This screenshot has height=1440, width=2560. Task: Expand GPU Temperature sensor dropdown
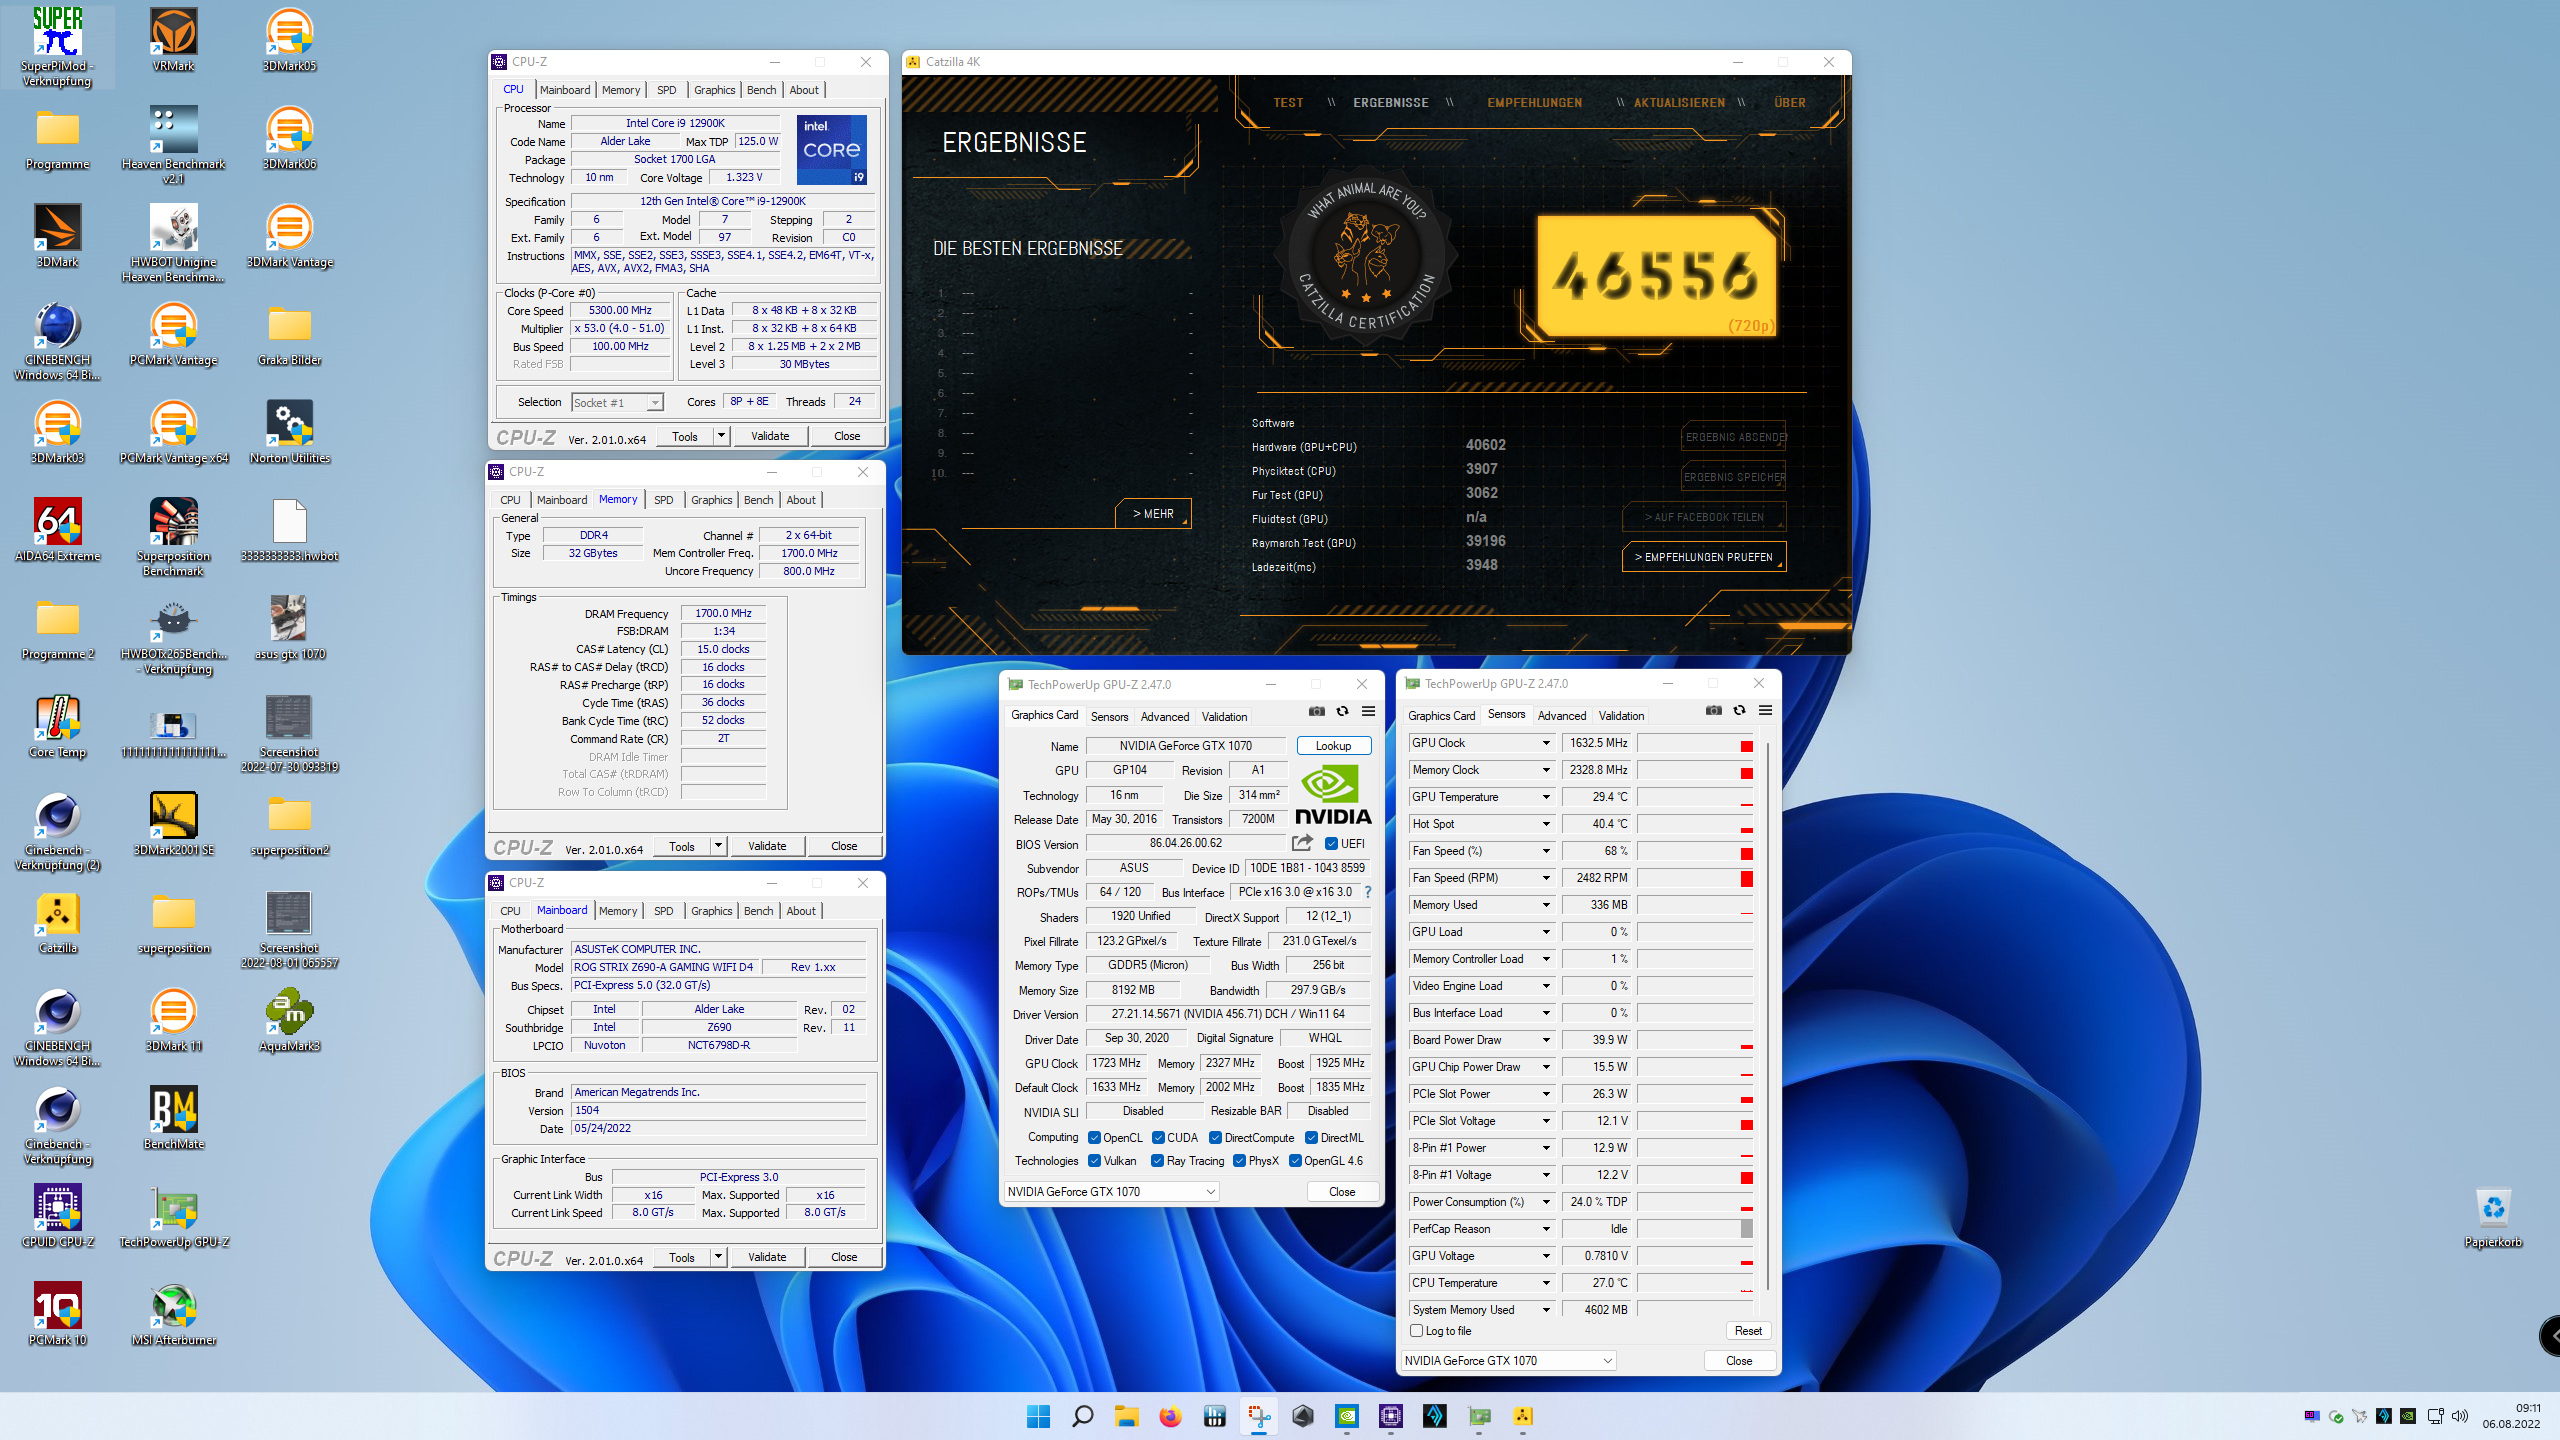coord(1546,797)
